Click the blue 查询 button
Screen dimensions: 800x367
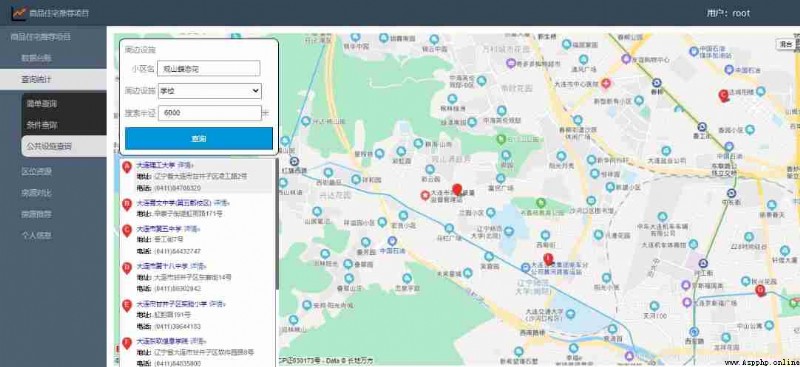pyautogui.click(x=199, y=138)
